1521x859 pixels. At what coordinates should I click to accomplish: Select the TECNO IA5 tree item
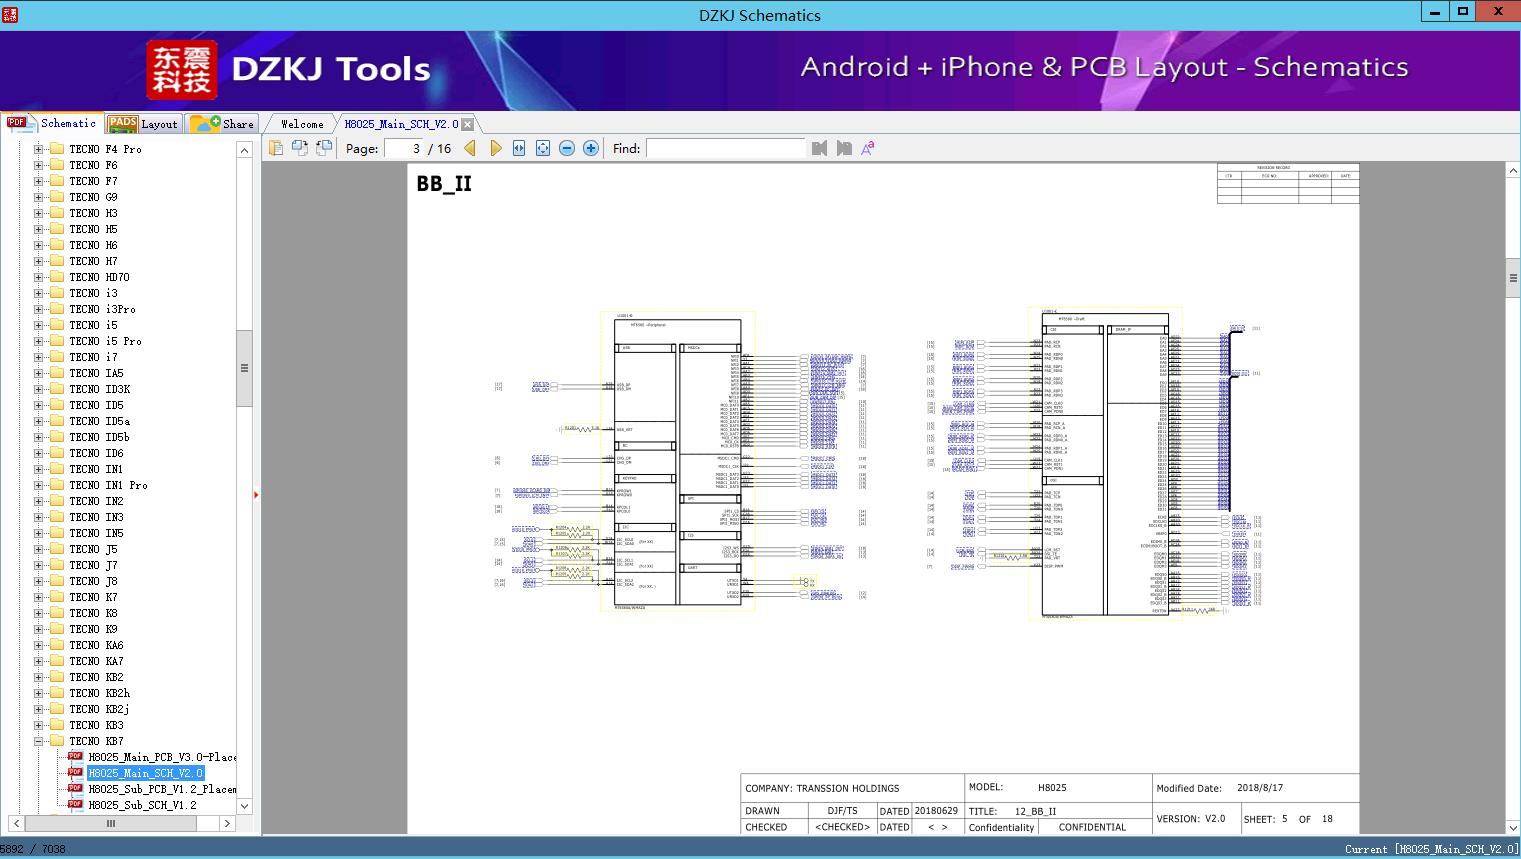pyautogui.click(x=96, y=373)
